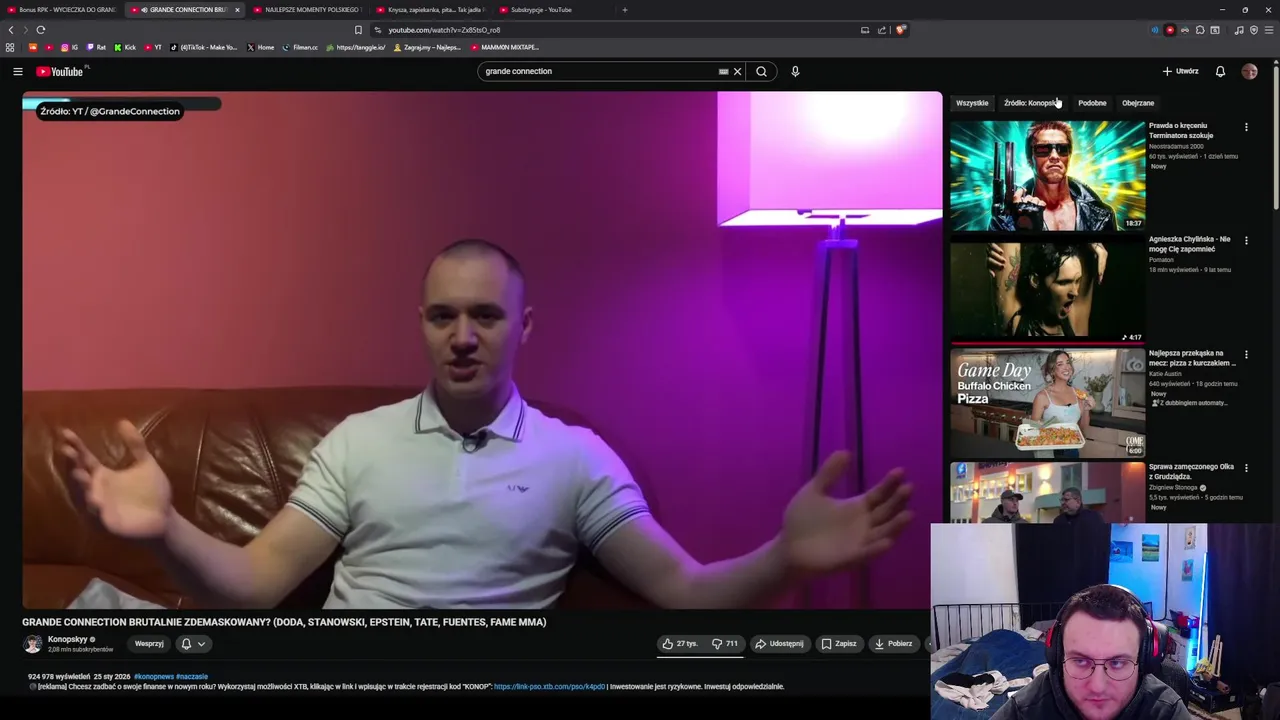Open the browser apps grid icon
Viewport: 1280px width, 720px height.
pyautogui.click(x=10, y=47)
